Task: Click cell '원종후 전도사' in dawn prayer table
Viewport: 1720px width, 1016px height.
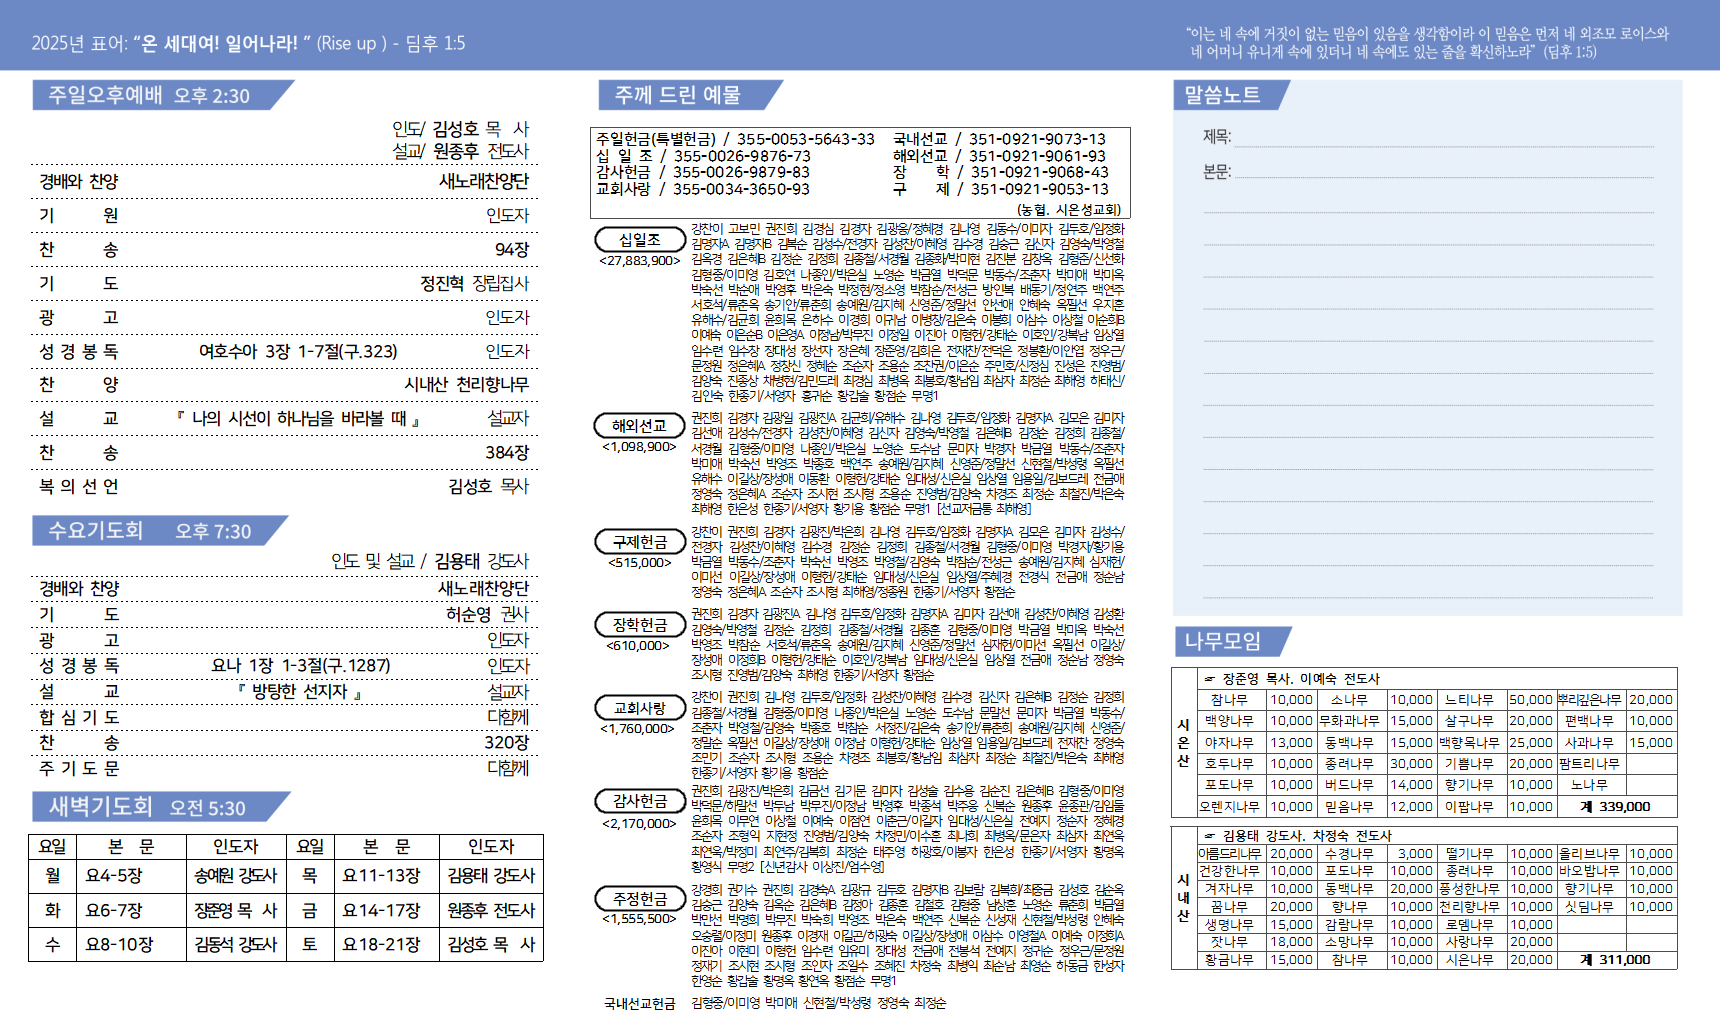Action: click(491, 910)
